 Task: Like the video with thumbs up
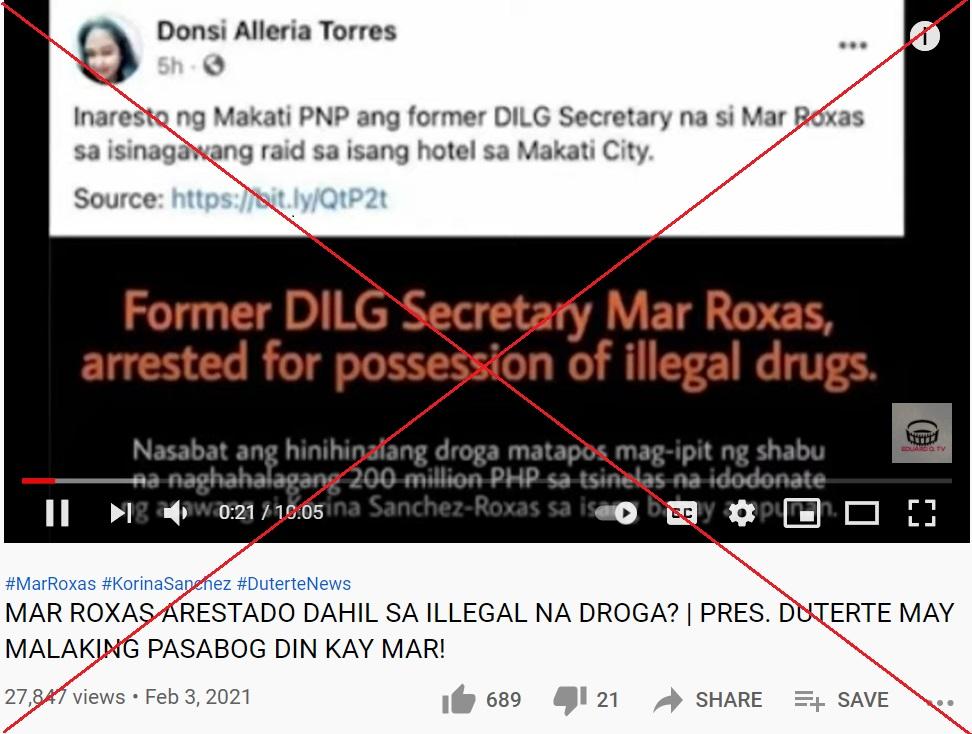pyautogui.click(x=481, y=700)
